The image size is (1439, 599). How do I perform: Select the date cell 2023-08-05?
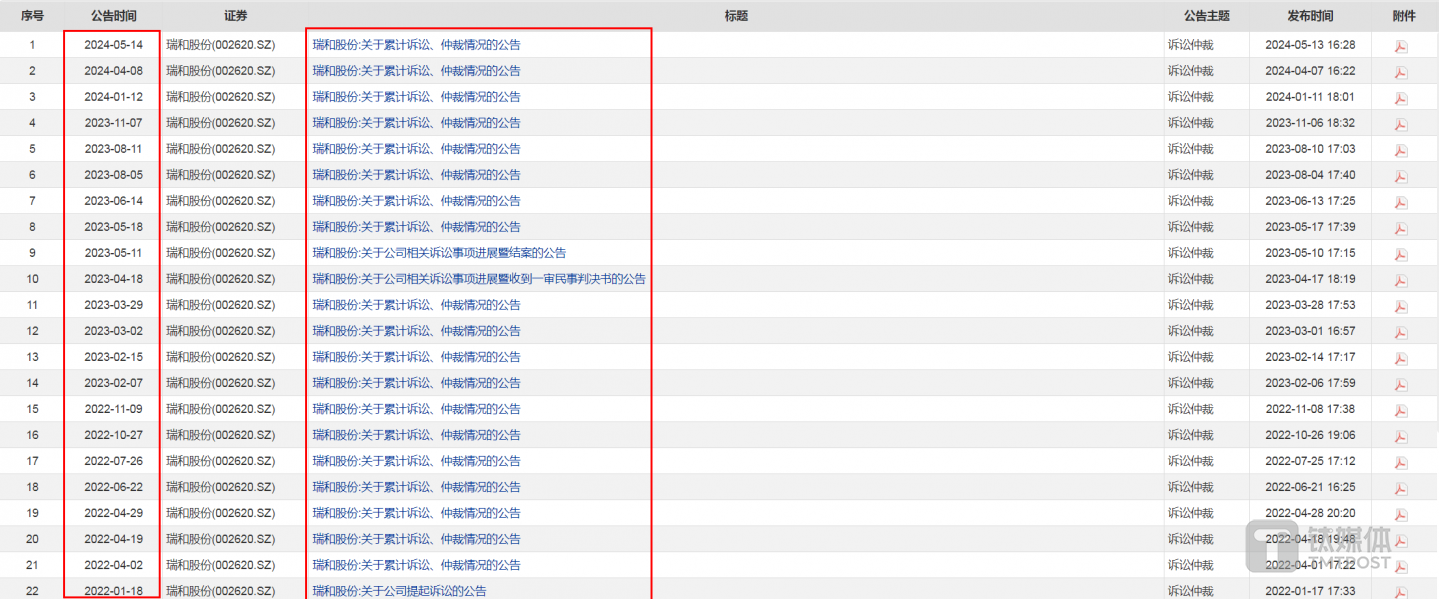[x=113, y=175]
